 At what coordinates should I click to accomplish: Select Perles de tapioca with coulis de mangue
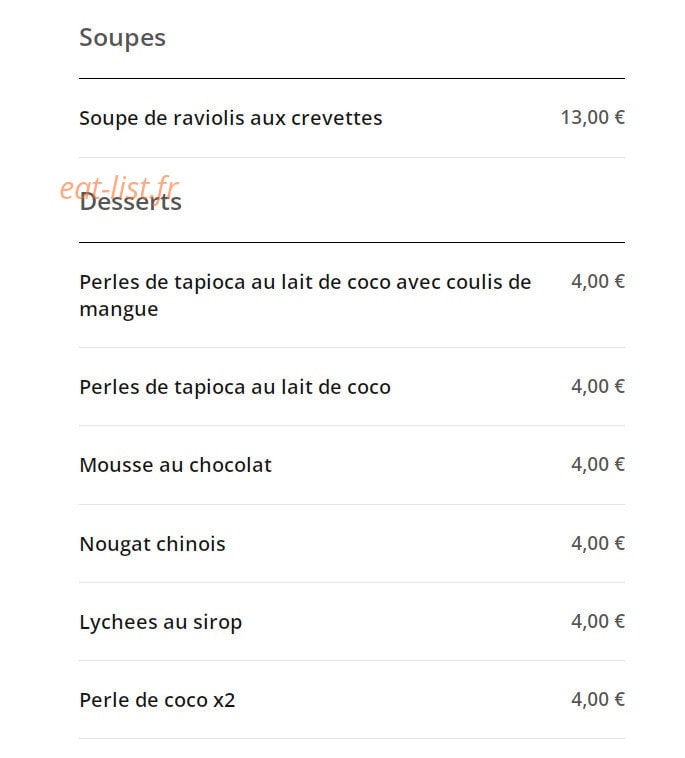[305, 295]
